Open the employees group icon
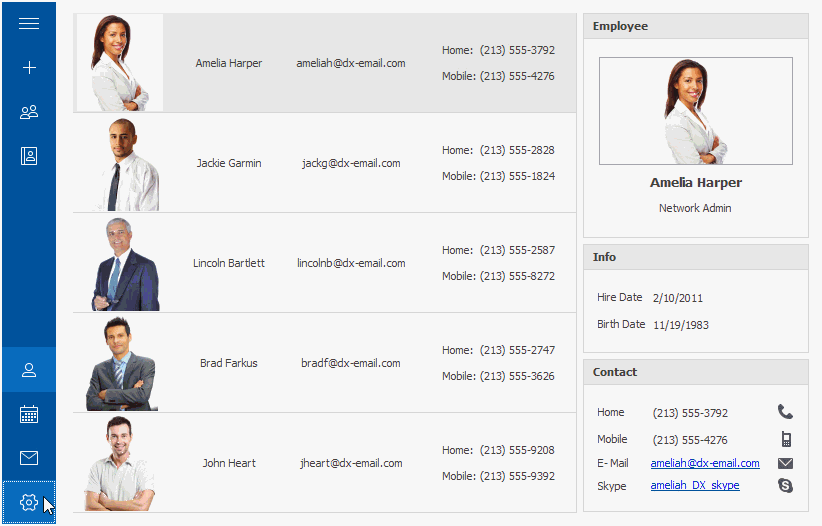 coord(29,112)
